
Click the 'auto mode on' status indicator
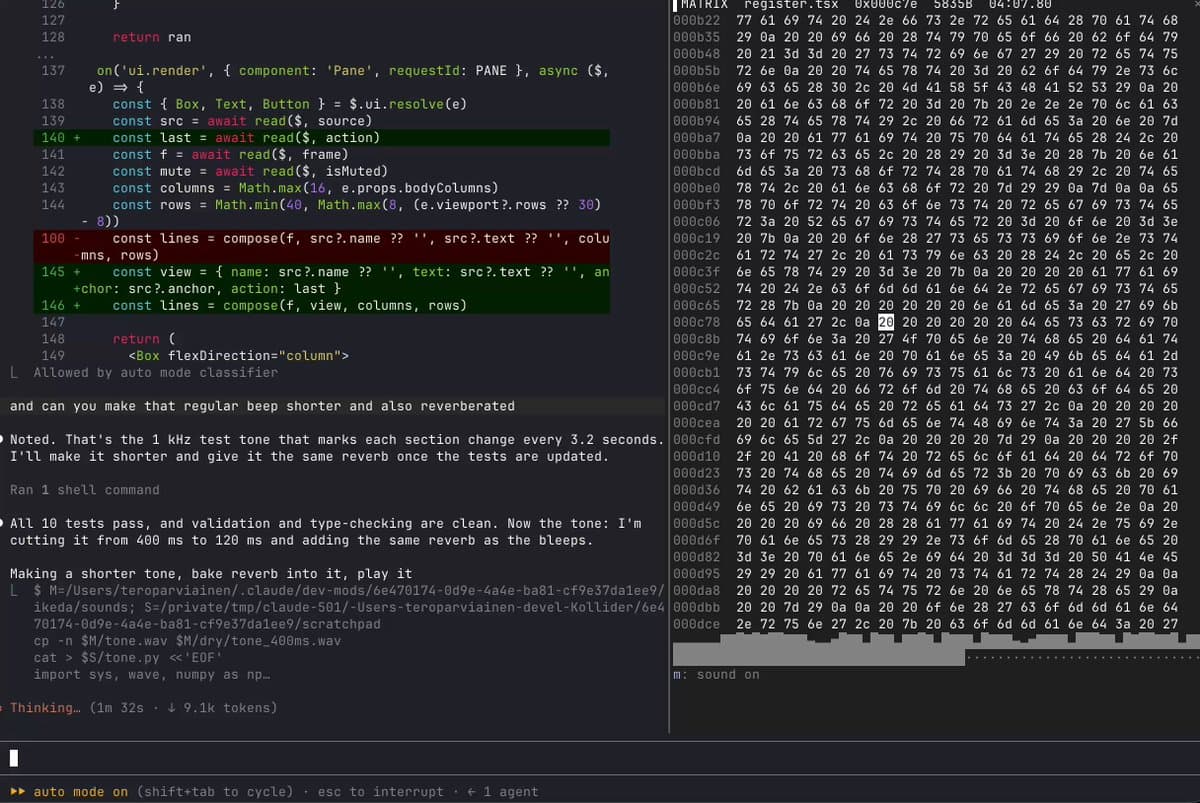(x=81, y=792)
